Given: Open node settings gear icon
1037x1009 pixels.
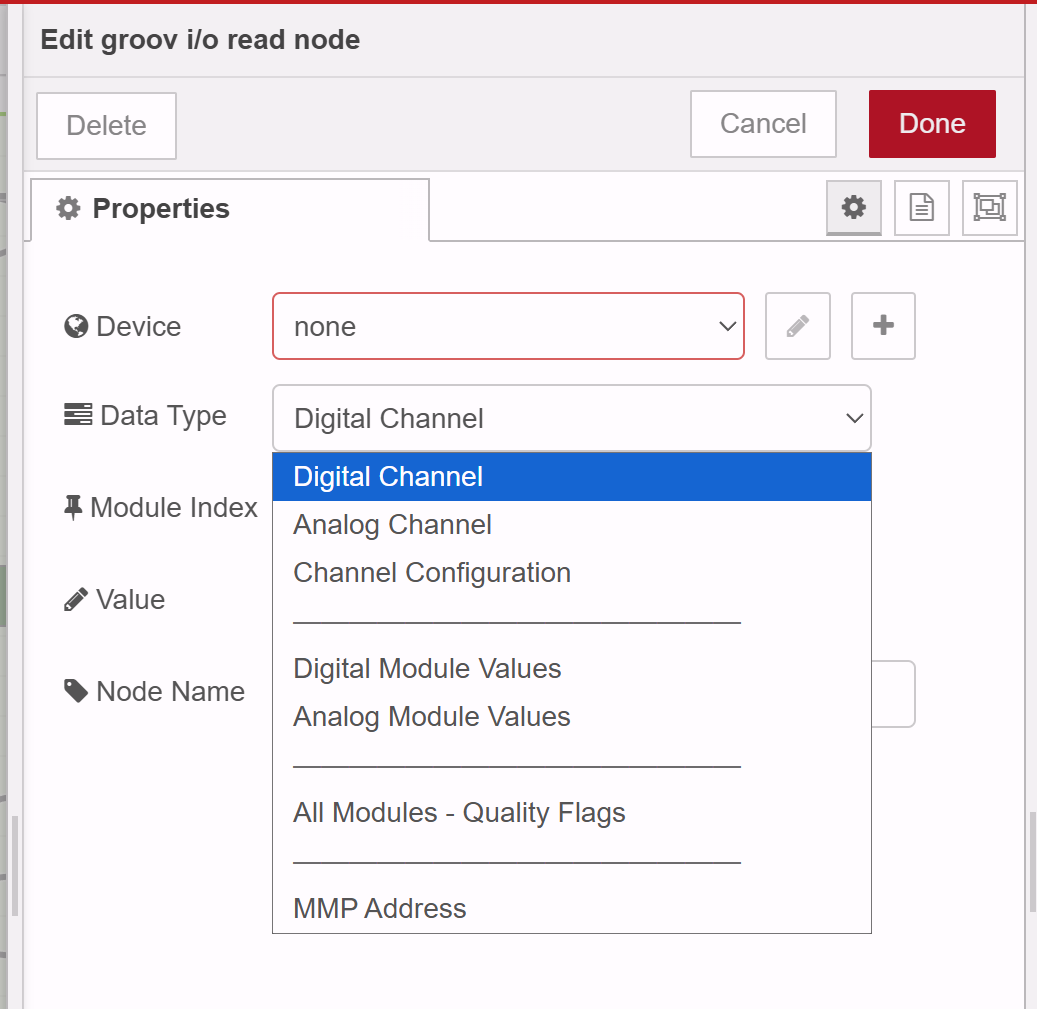Looking at the screenshot, I should click(x=853, y=208).
